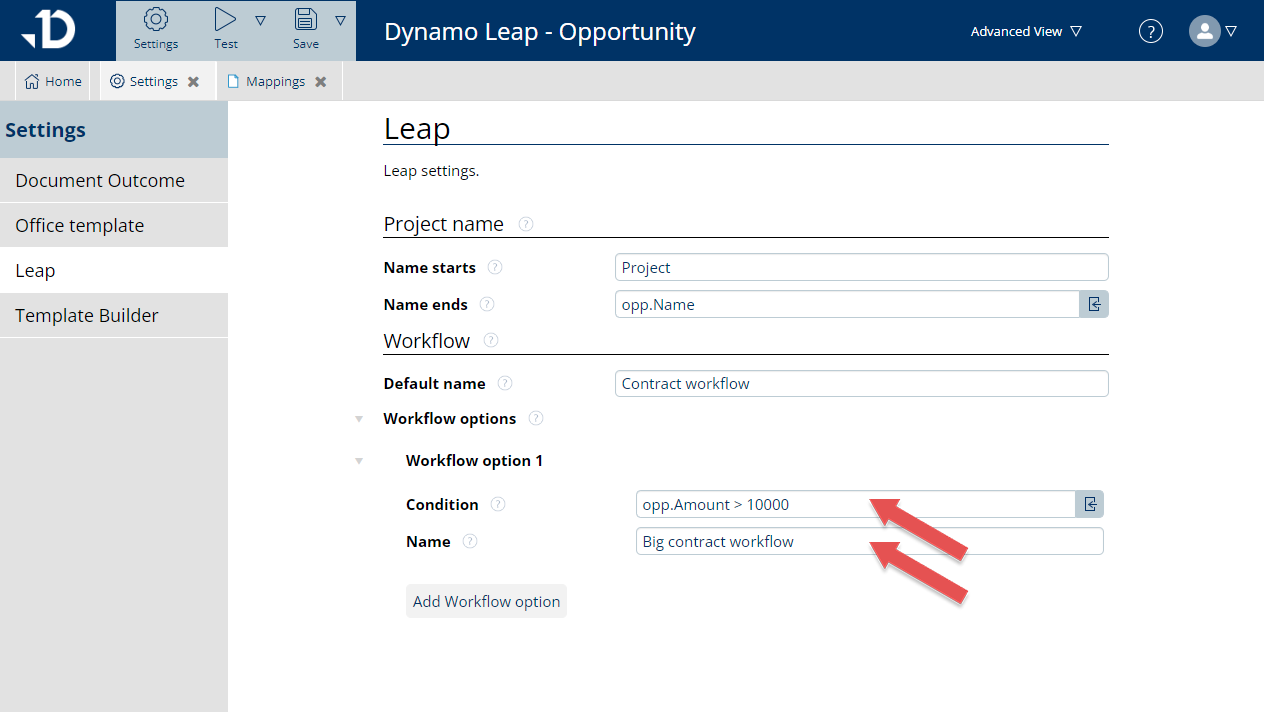Select Template Builder in the Settings sidebar

[x=87, y=315]
